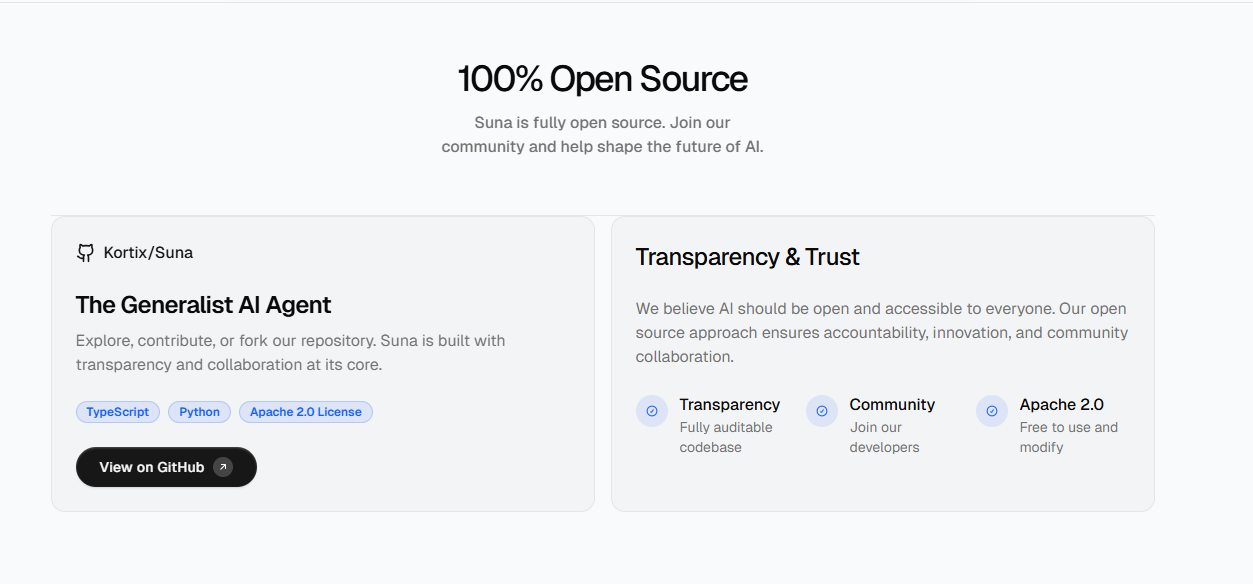Click the GitHub logo icon beside Kortix/Suna
The image size is (1253, 584).
tap(85, 253)
